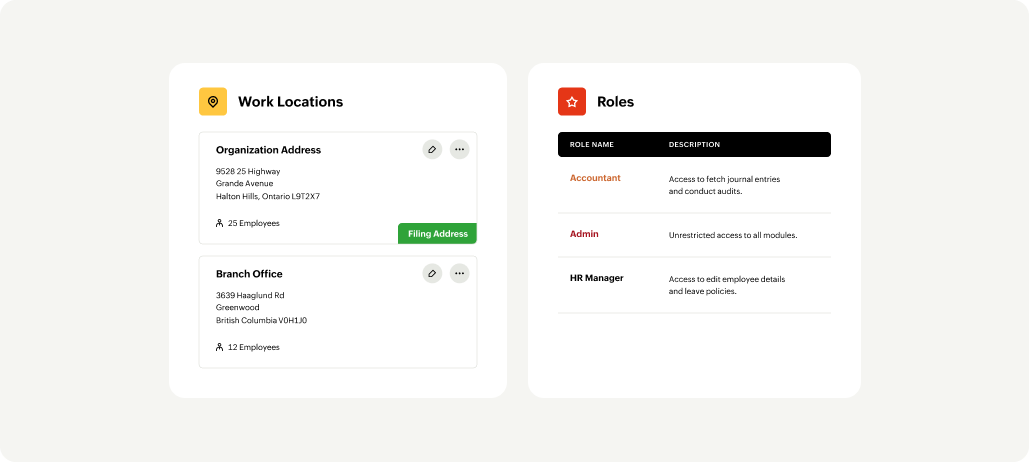Edit the Organization Address with pencil icon

pyautogui.click(x=432, y=149)
